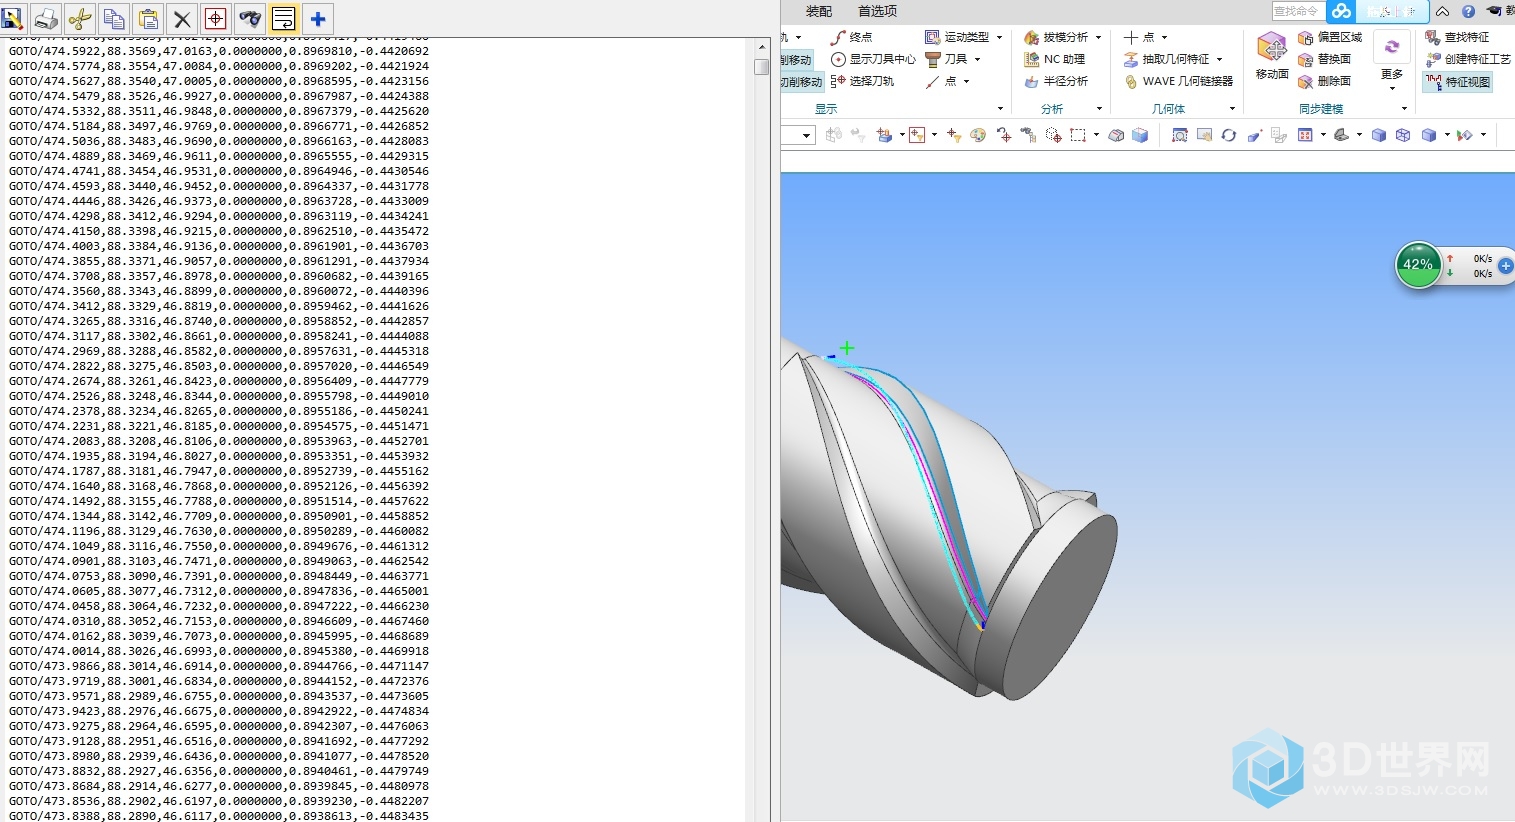Paste using the clipboard icon
Screen dimensions: 1515x822
(148, 18)
